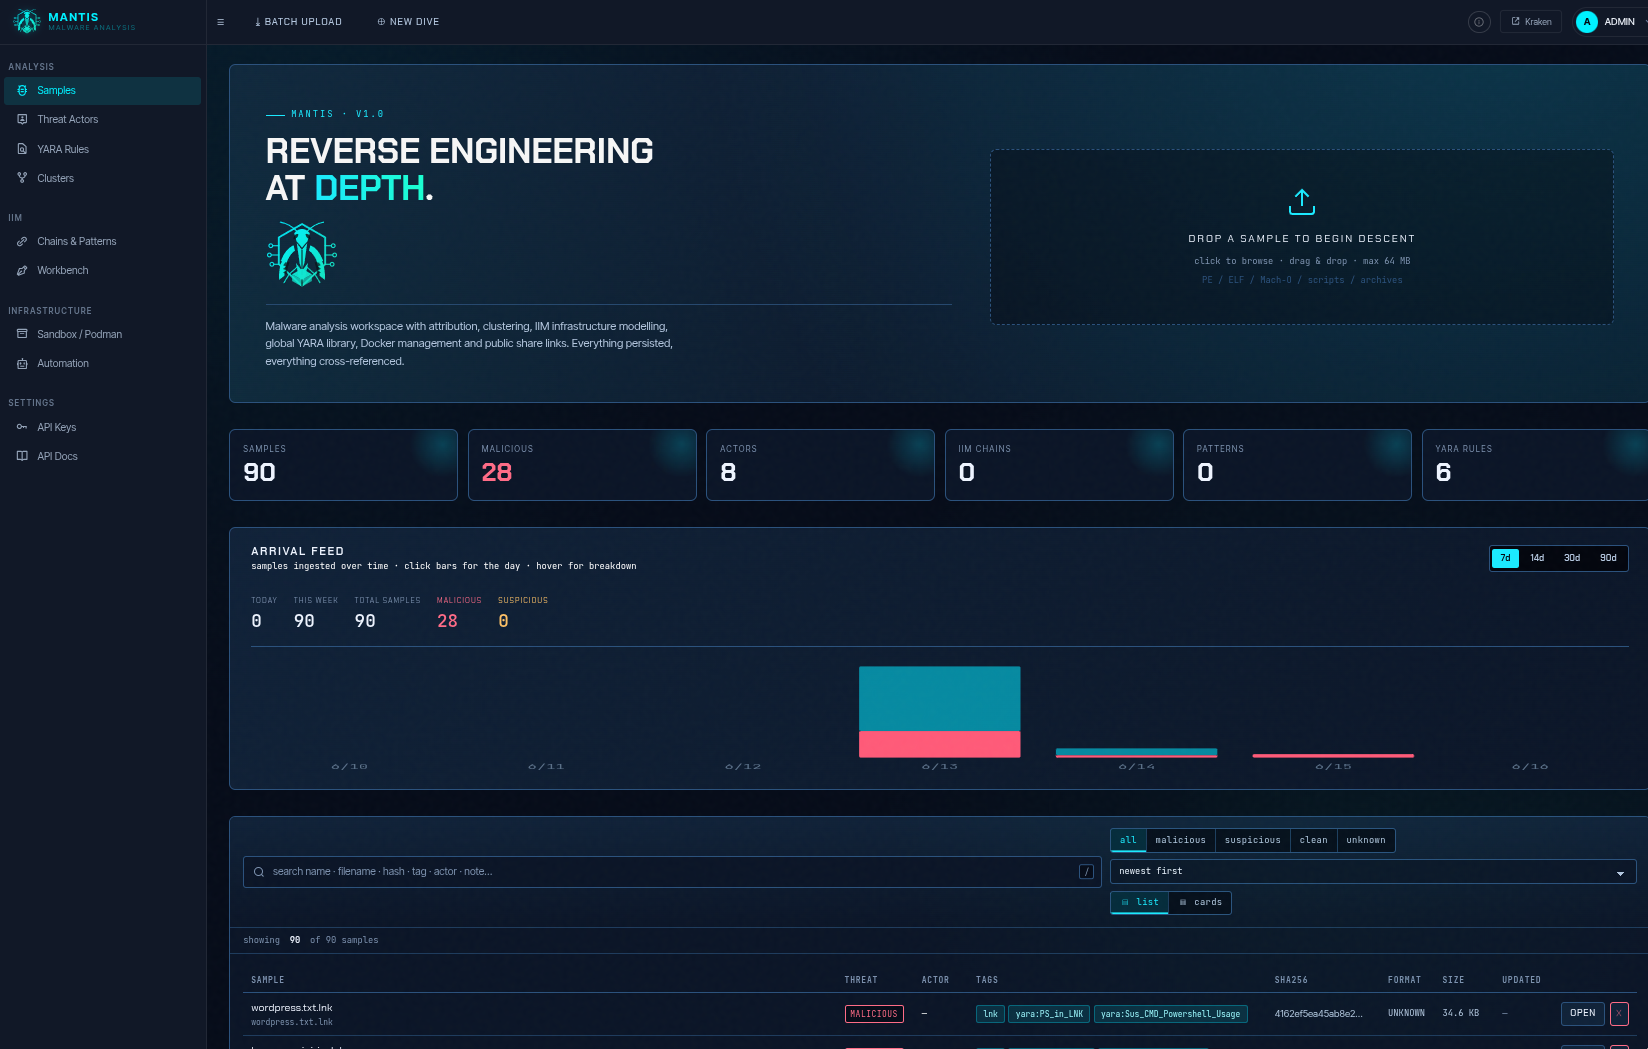Screen dimensions: 1648x1049
Task: Open the Malicious stat card
Action: pyautogui.click(x=582, y=465)
